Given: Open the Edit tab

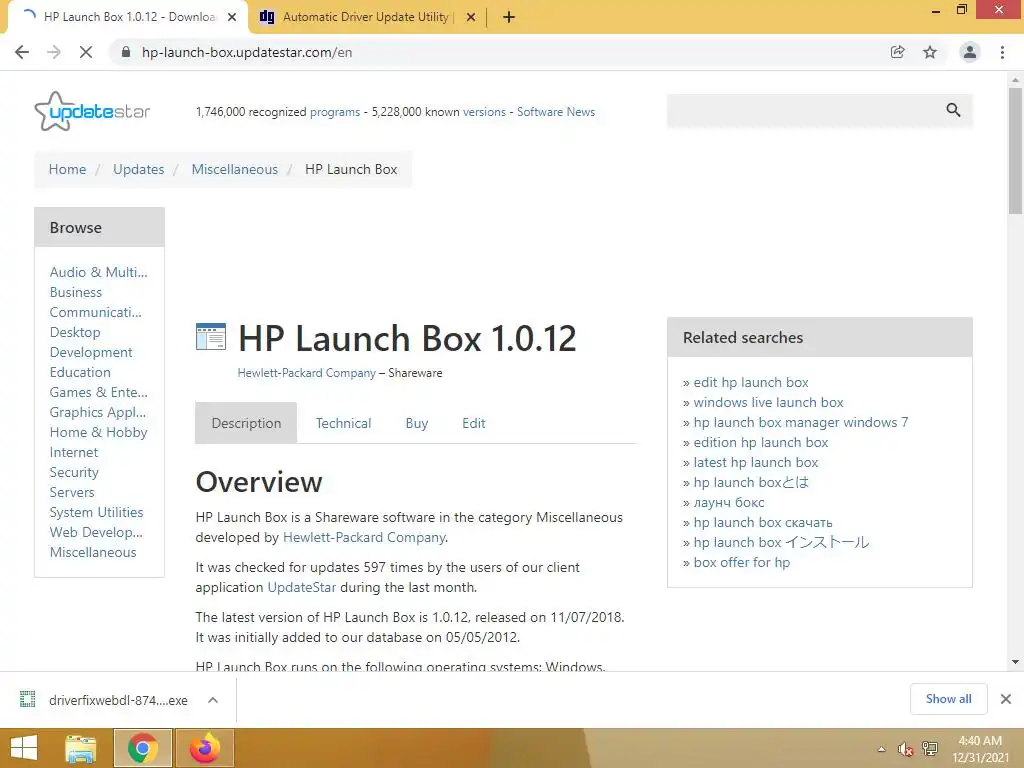Looking at the screenshot, I should click(473, 423).
